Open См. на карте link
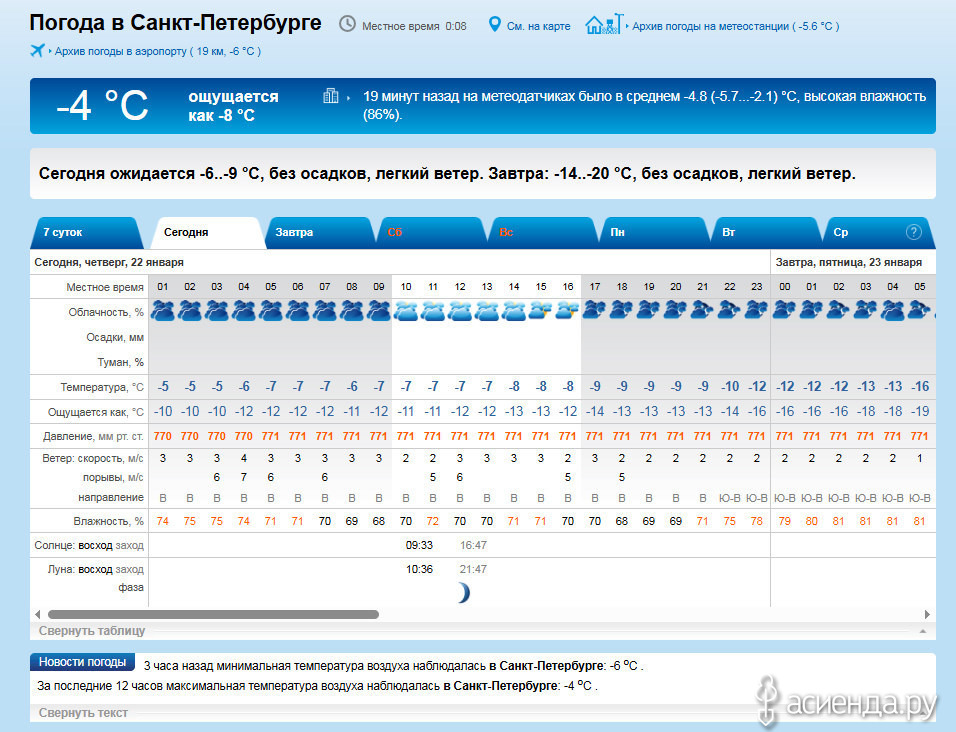This screenshot has height=732, width=956. (x=538, y=26)
